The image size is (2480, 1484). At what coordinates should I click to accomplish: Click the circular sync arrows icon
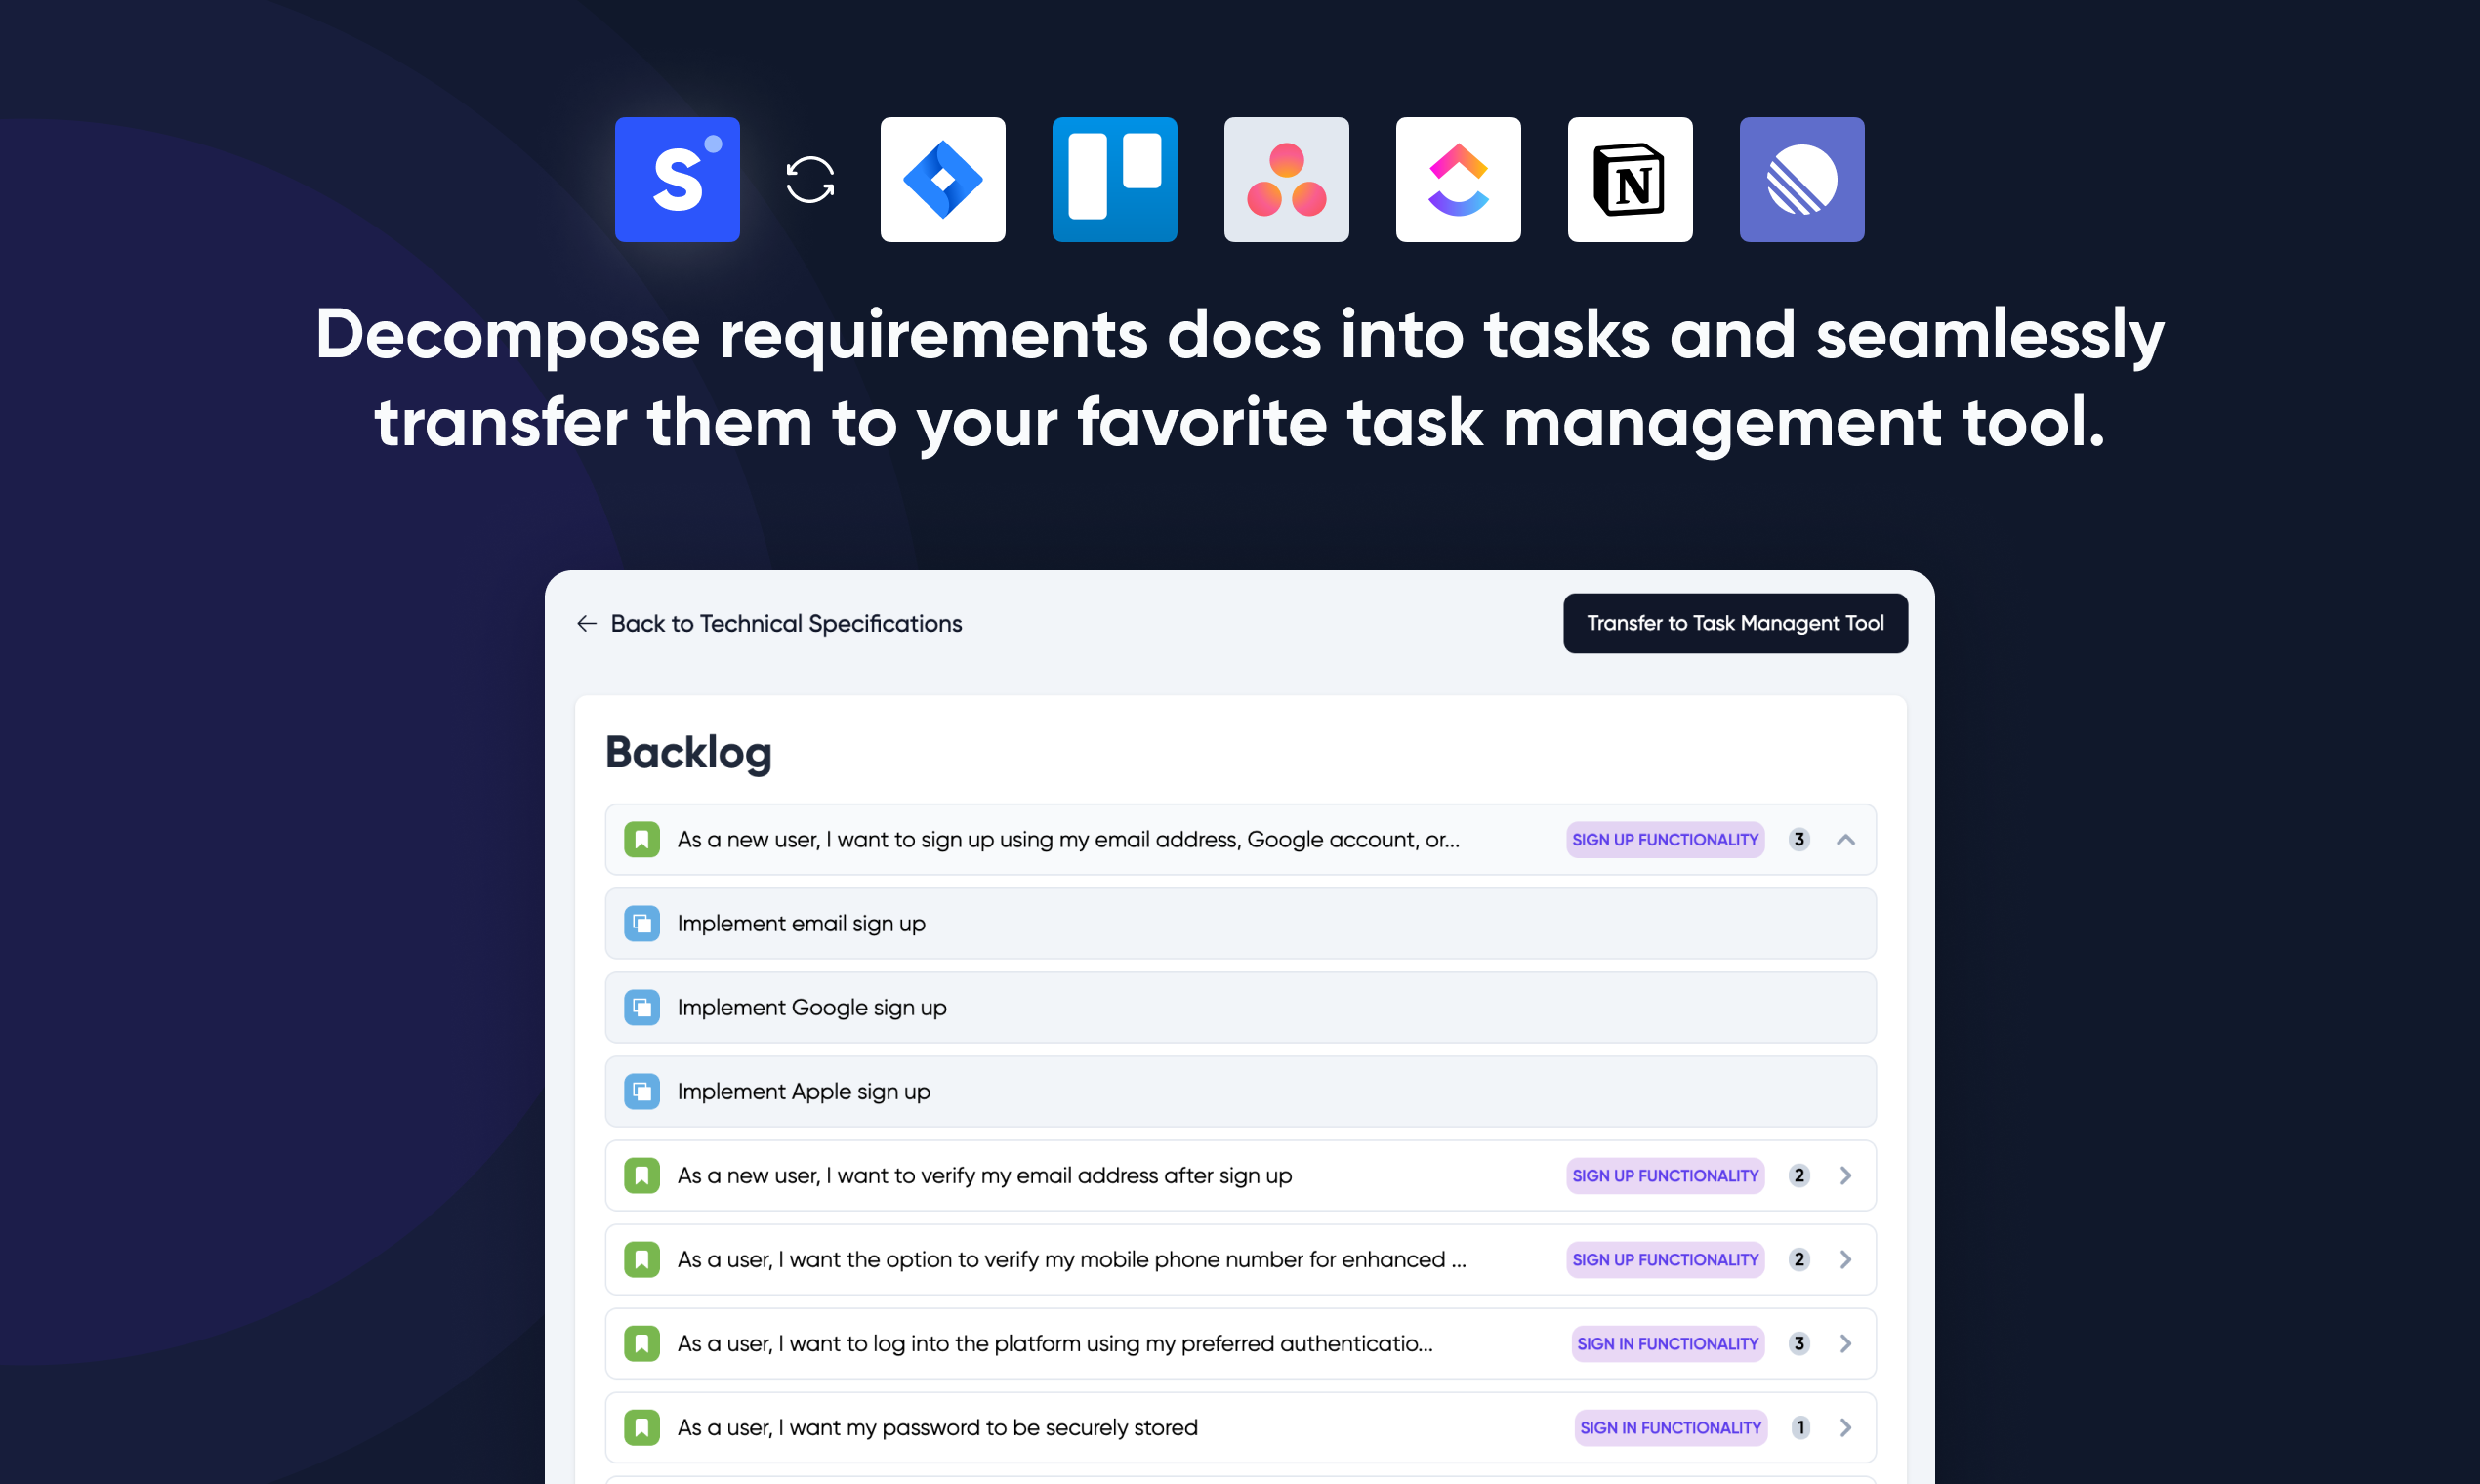coord(810,180)
